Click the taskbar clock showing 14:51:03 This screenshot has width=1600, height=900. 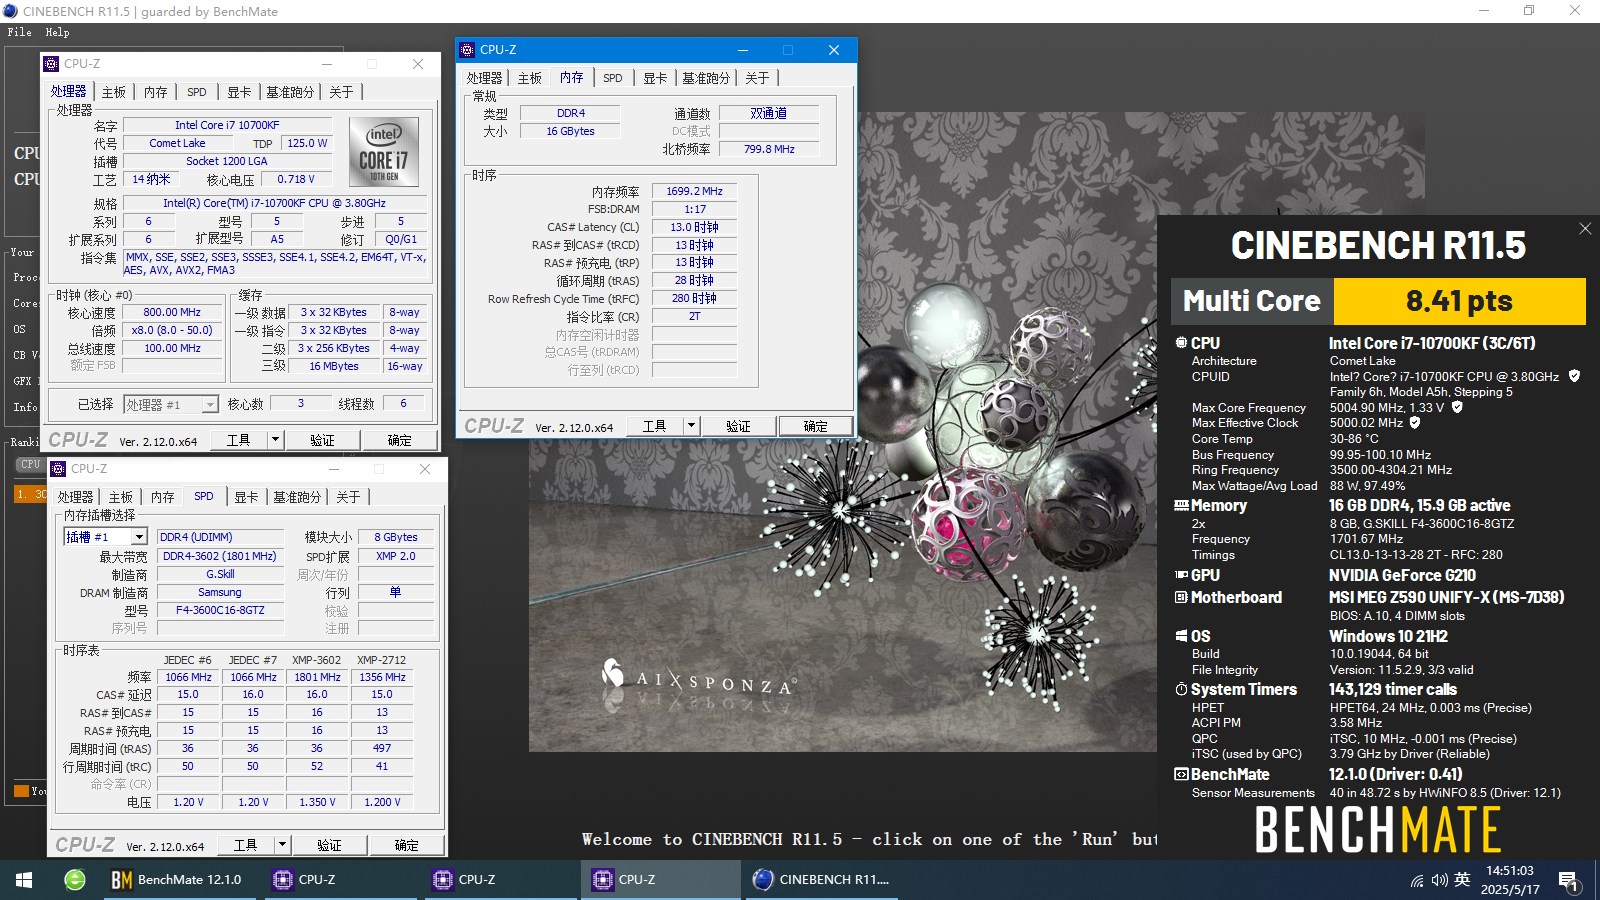pyautogui.click(x=1510, y=880)
